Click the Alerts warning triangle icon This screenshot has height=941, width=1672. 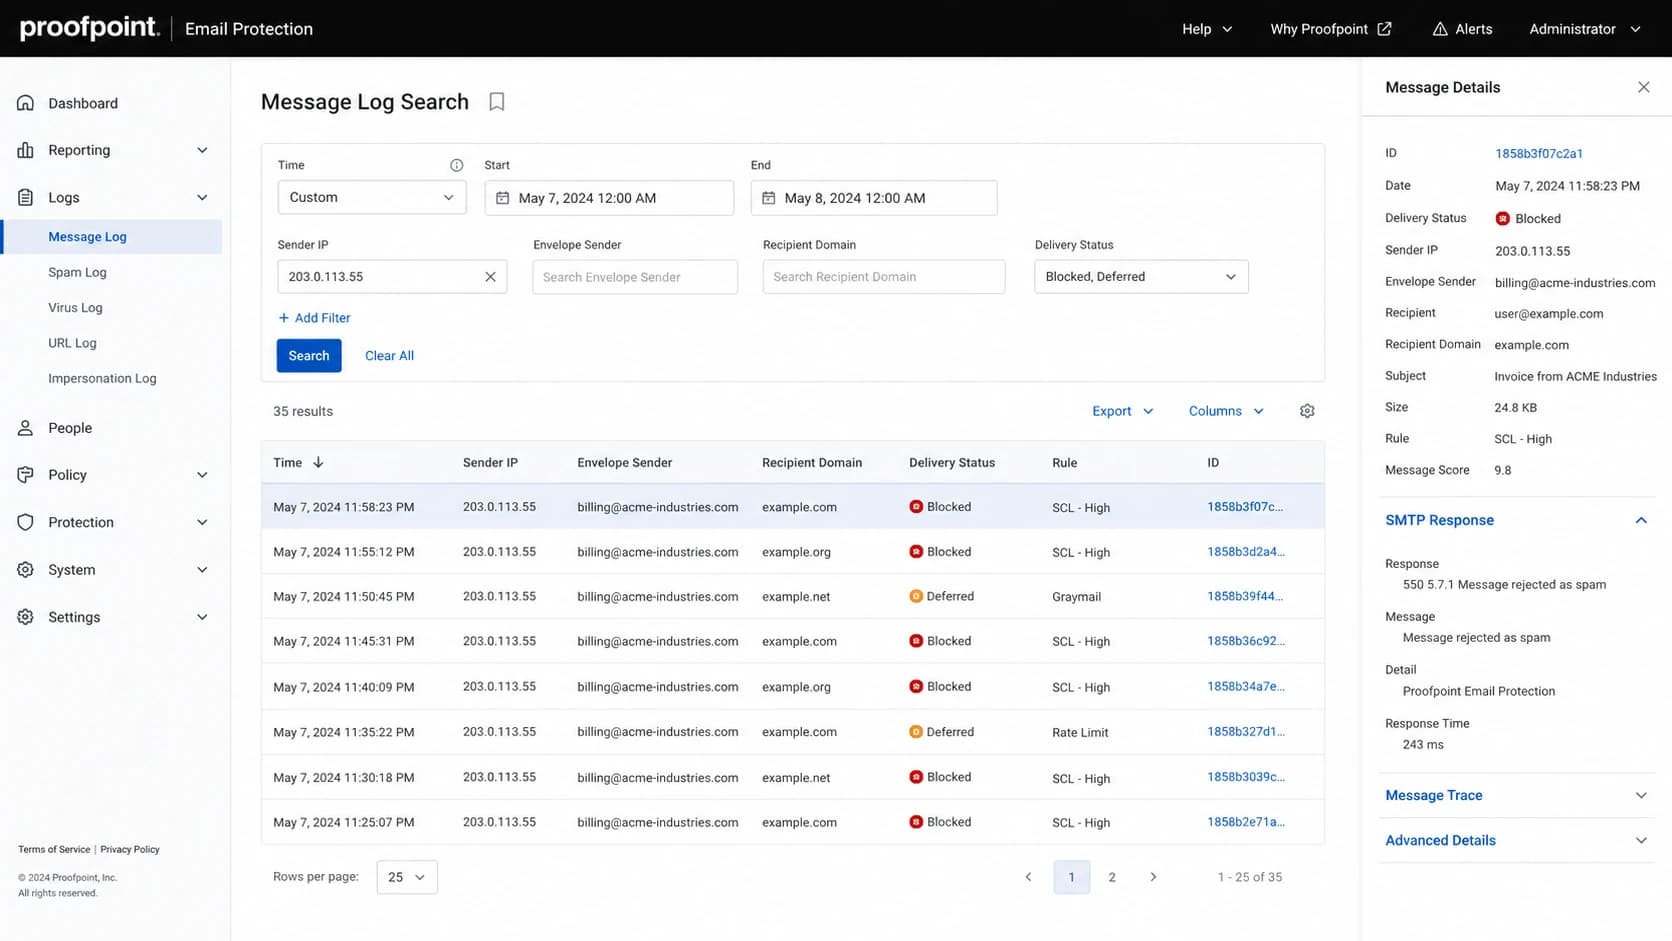coord(1440,29)
